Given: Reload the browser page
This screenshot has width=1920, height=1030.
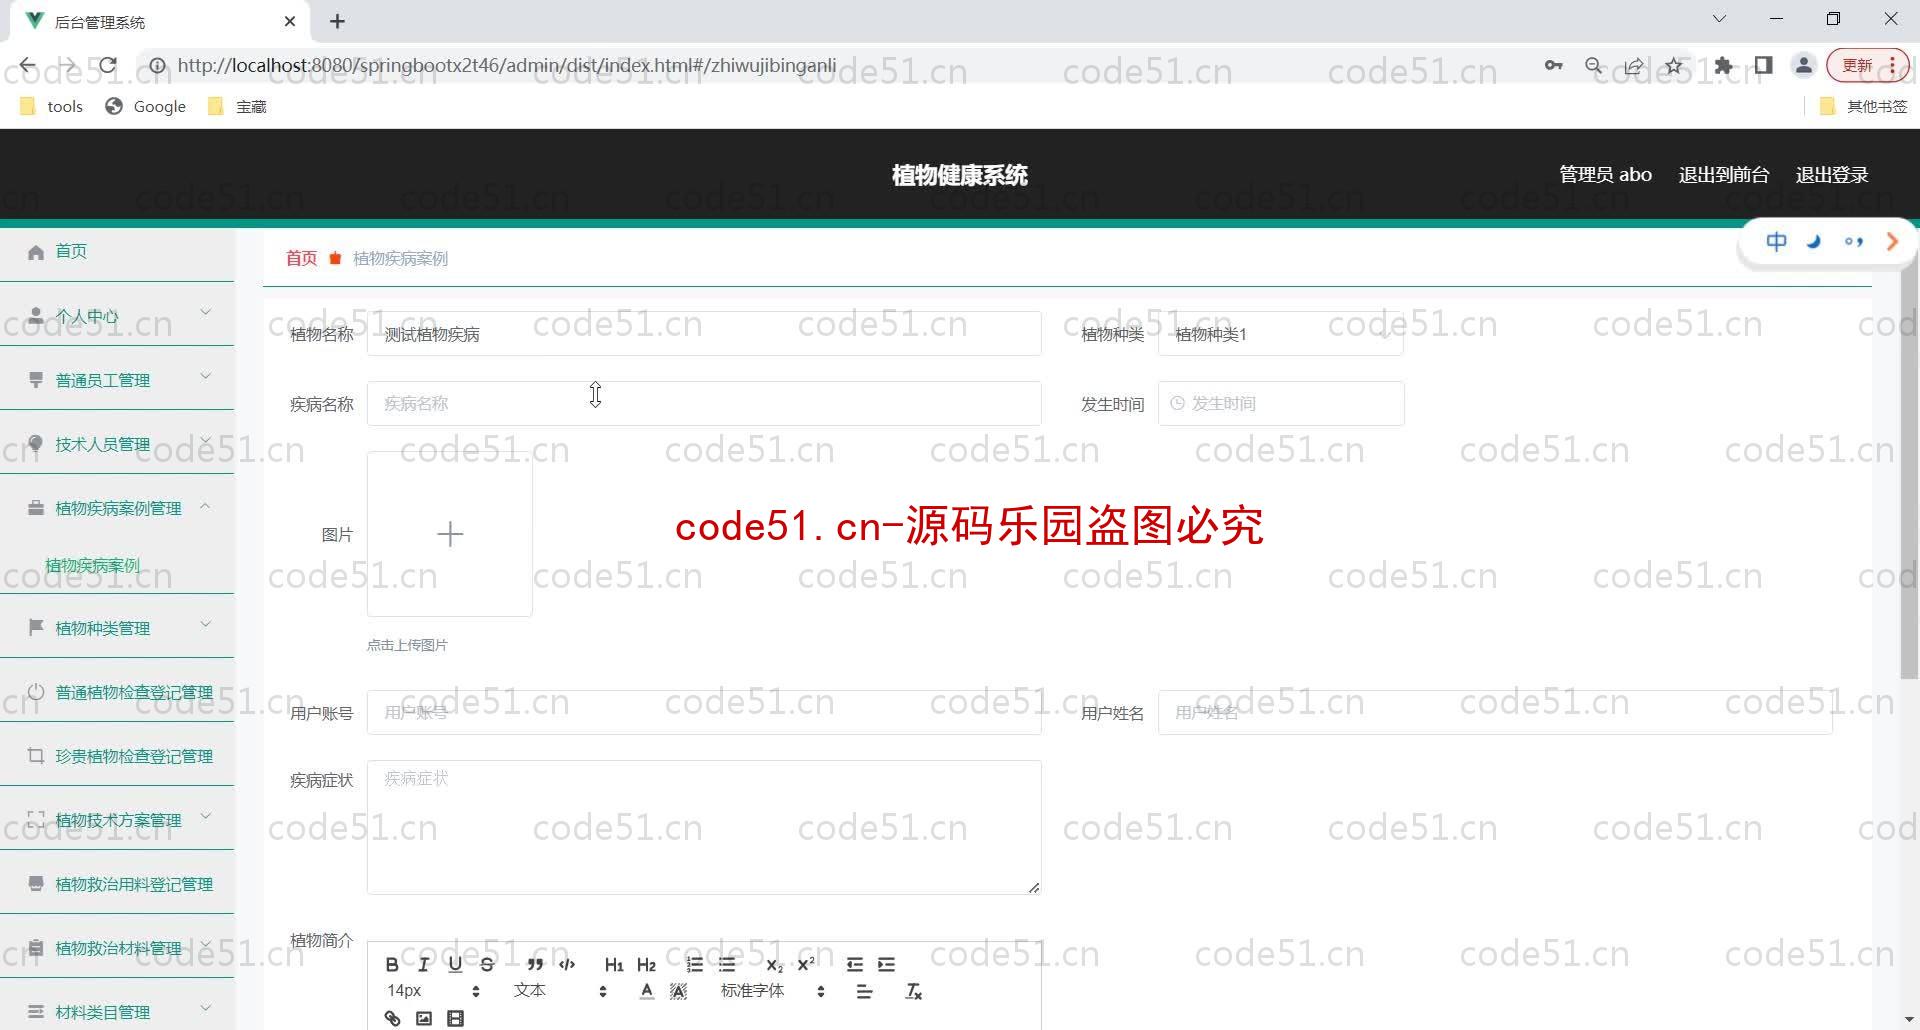Looking at the screenshot, I should coord(108,66).
